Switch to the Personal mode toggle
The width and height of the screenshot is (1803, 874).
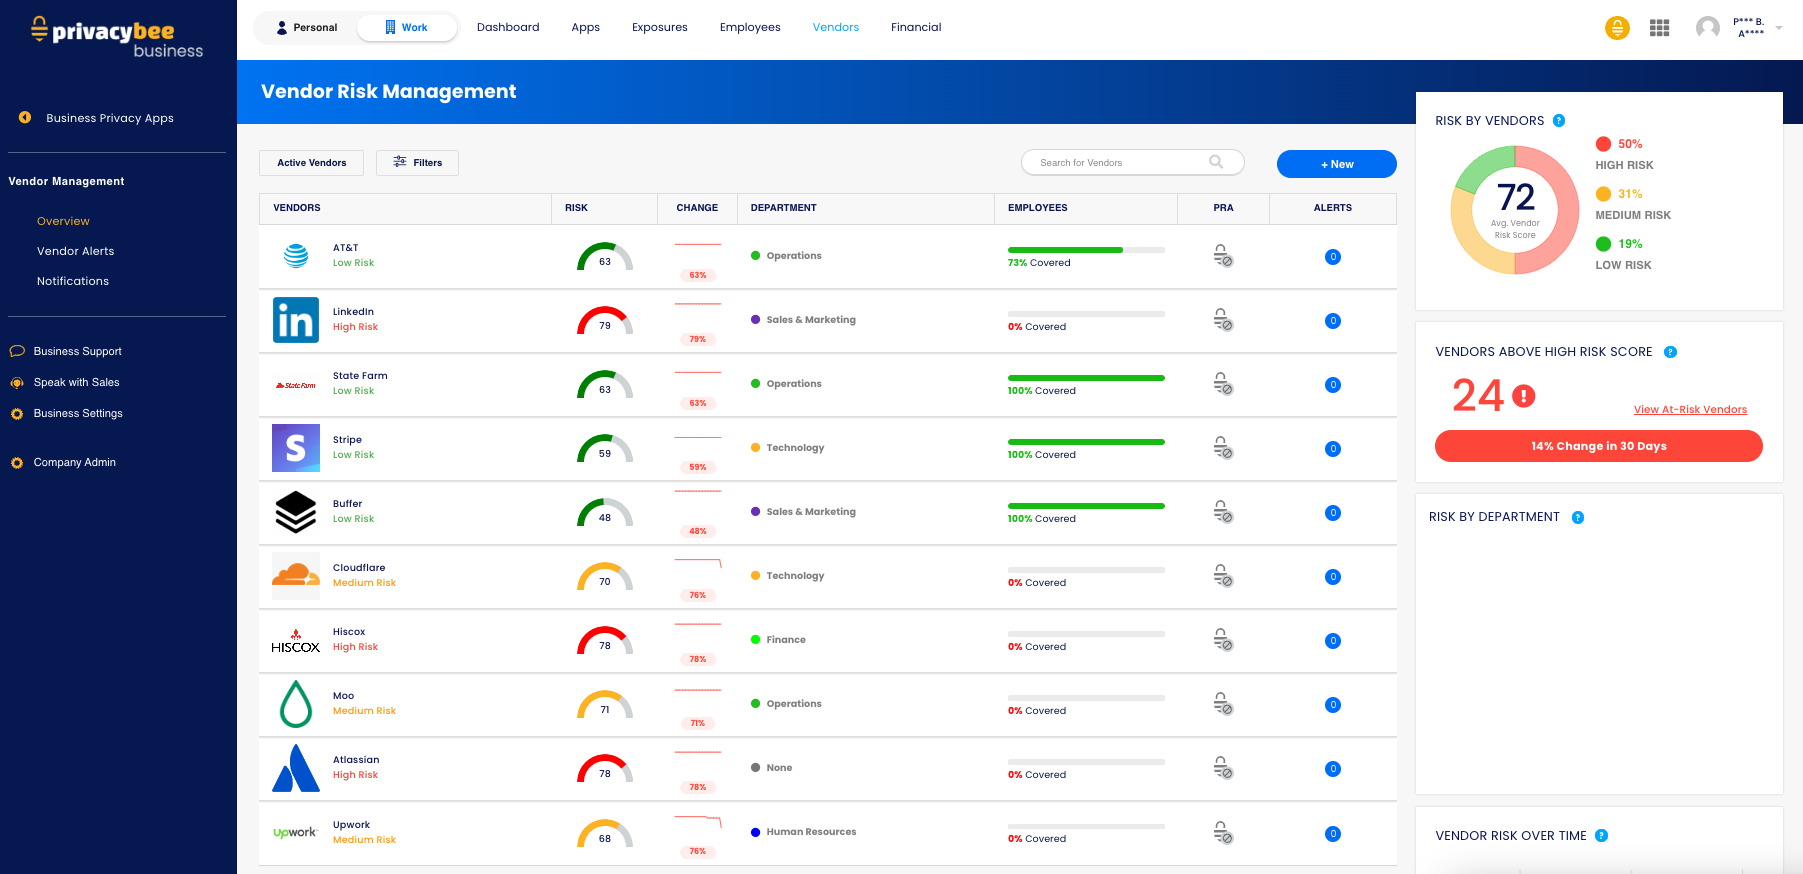click(x=307, y=28)
